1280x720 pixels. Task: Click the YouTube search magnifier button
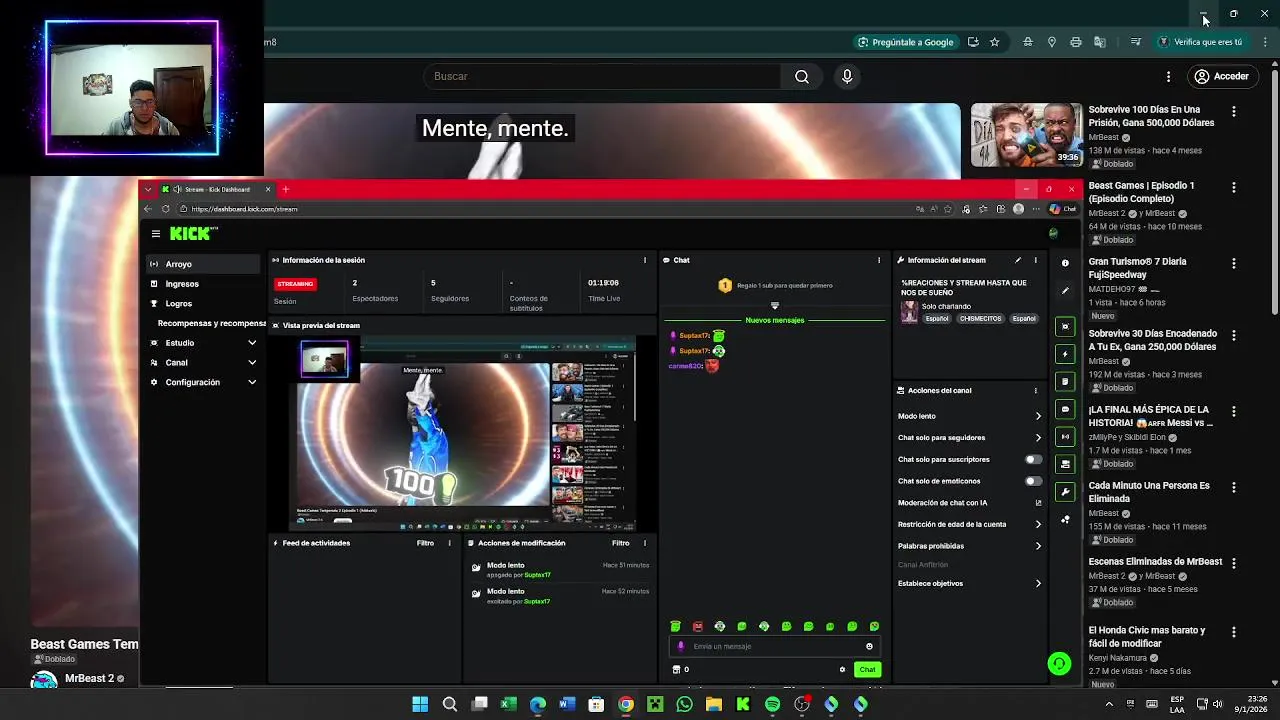pos(802,77)
